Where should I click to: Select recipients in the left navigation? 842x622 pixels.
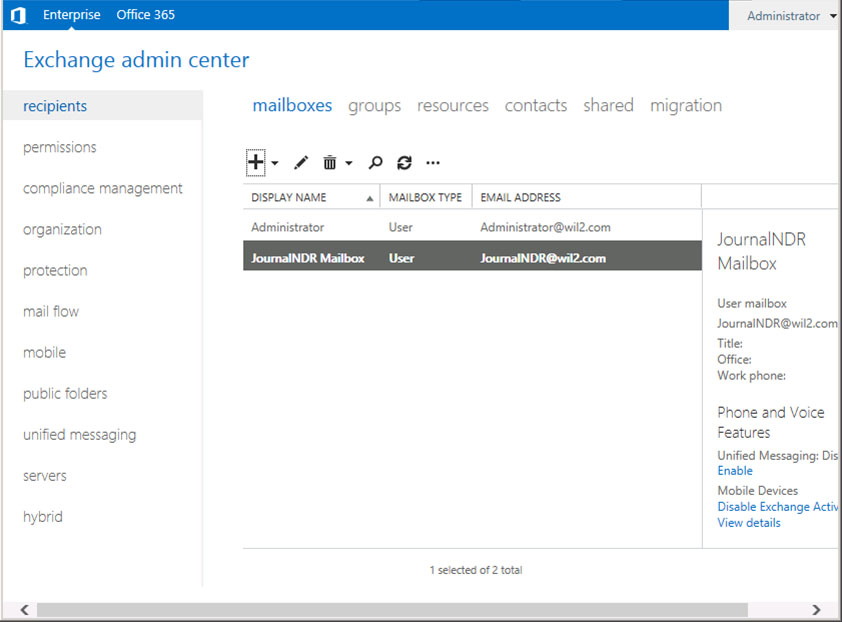coord(103,106)
